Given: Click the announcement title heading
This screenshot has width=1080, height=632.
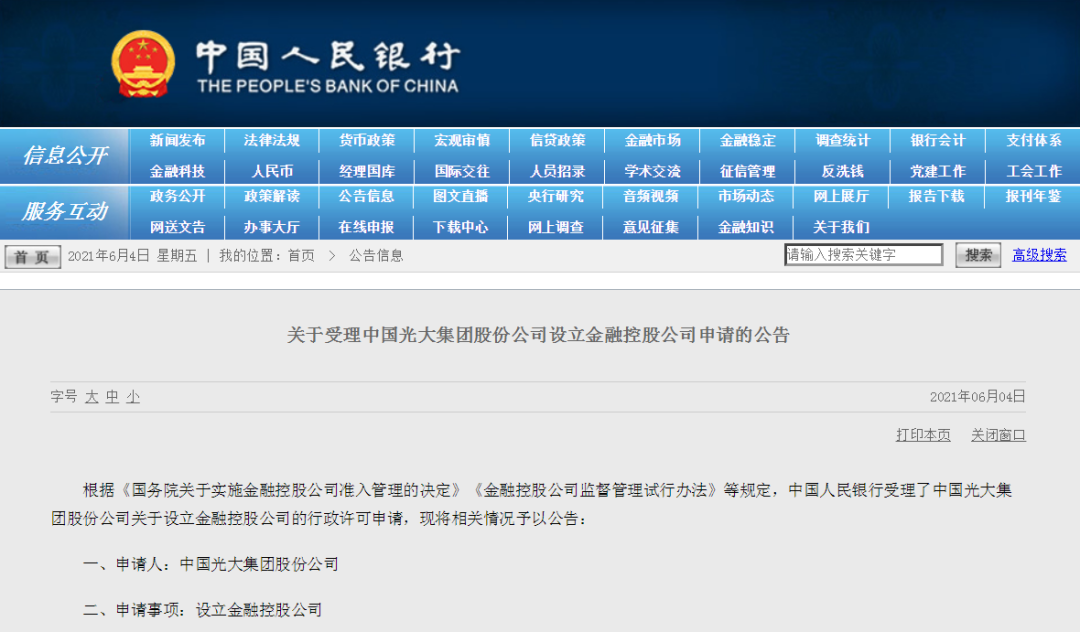Looking at the screenshot, I should (x=538, y=335).
